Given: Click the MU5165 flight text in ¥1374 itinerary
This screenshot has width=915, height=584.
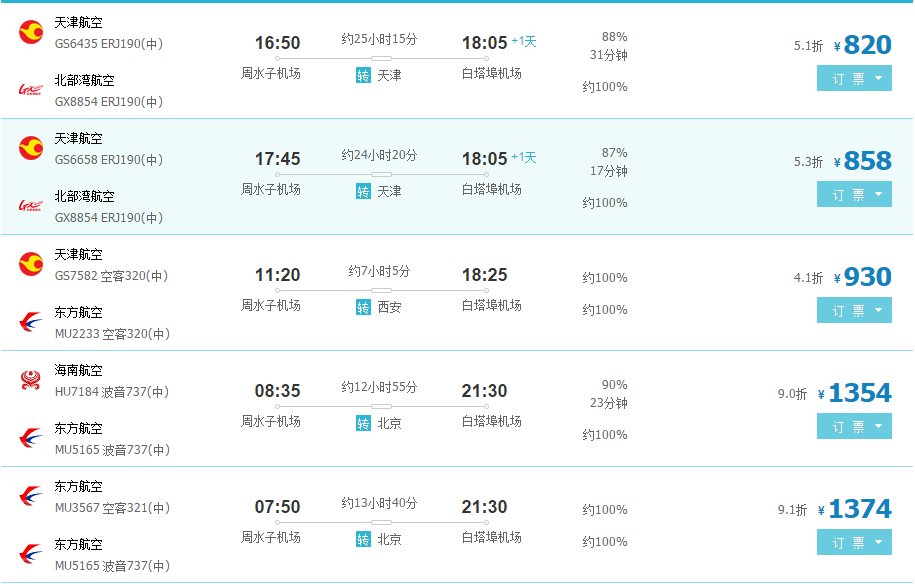Looking at the screenshot, I should click(x=112, y=566).
